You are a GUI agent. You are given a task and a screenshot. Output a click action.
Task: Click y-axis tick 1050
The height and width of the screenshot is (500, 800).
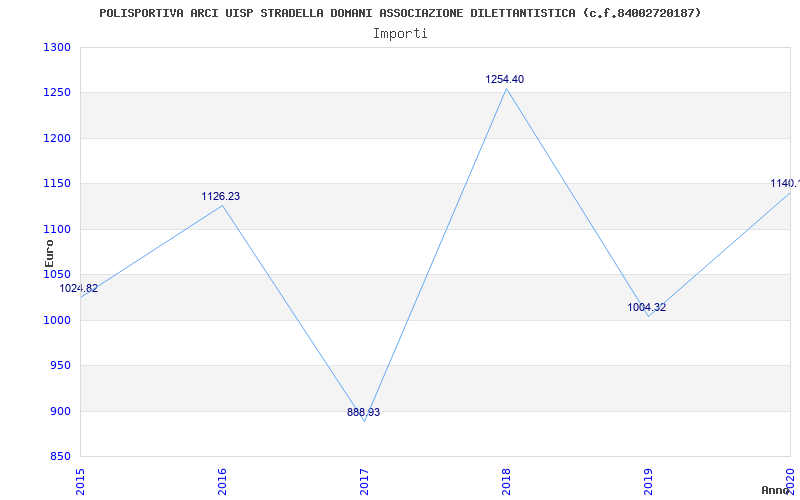pos(57,274)
